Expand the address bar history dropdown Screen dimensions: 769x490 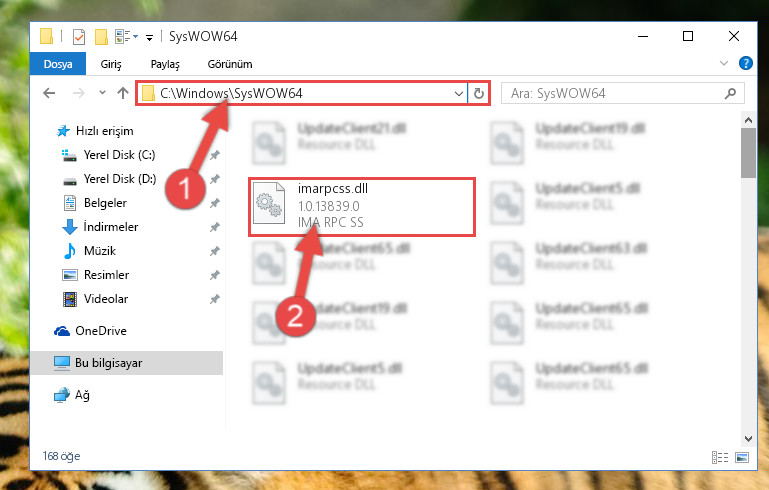coord(459,93)
